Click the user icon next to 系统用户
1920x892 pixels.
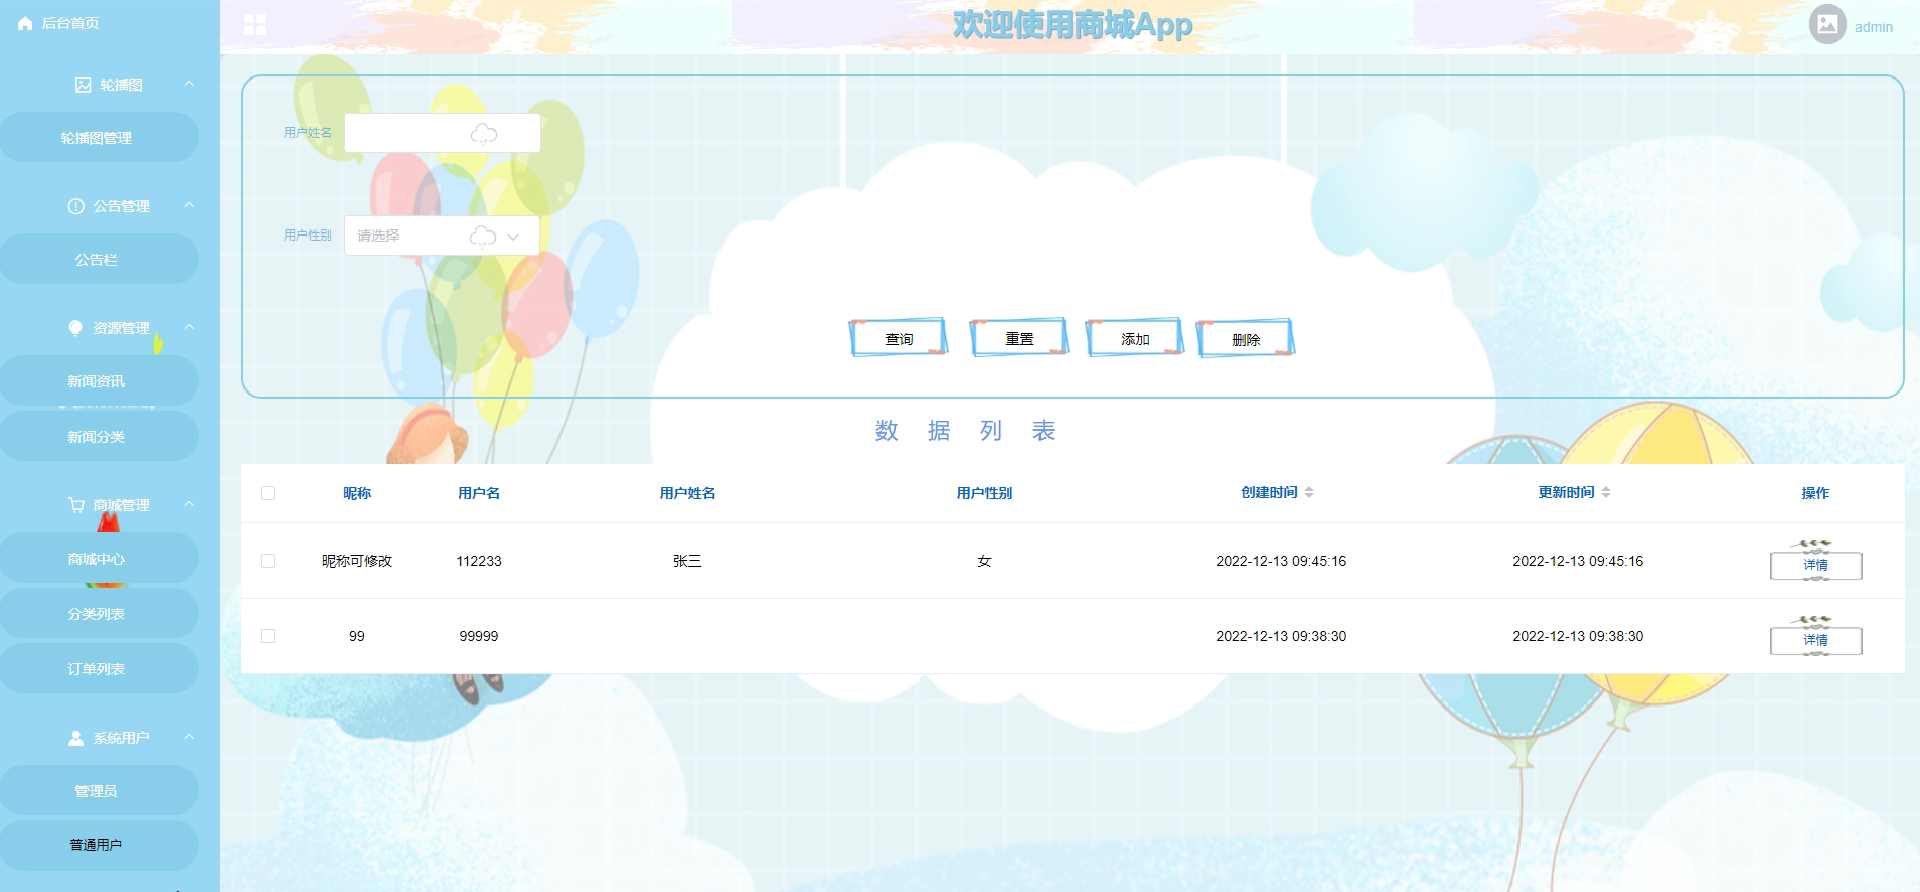(x=76, y=738)
